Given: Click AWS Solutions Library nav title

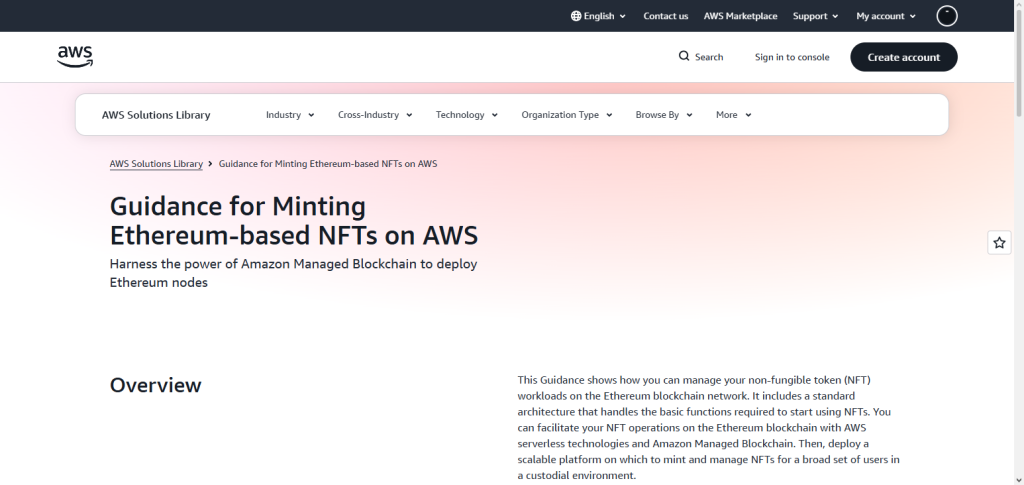Looking at the screenshot, I should 156,115.
